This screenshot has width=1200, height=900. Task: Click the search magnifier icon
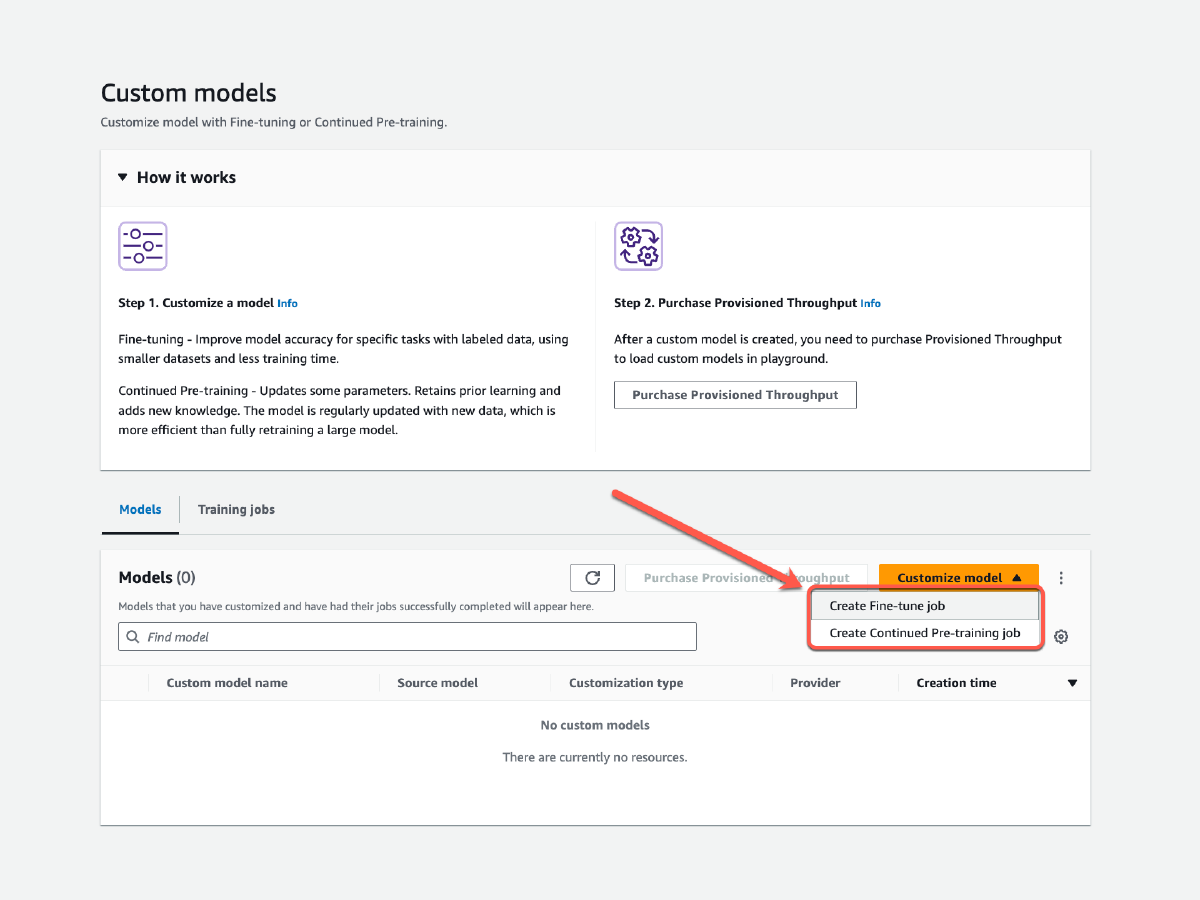(x=133, y=637)
